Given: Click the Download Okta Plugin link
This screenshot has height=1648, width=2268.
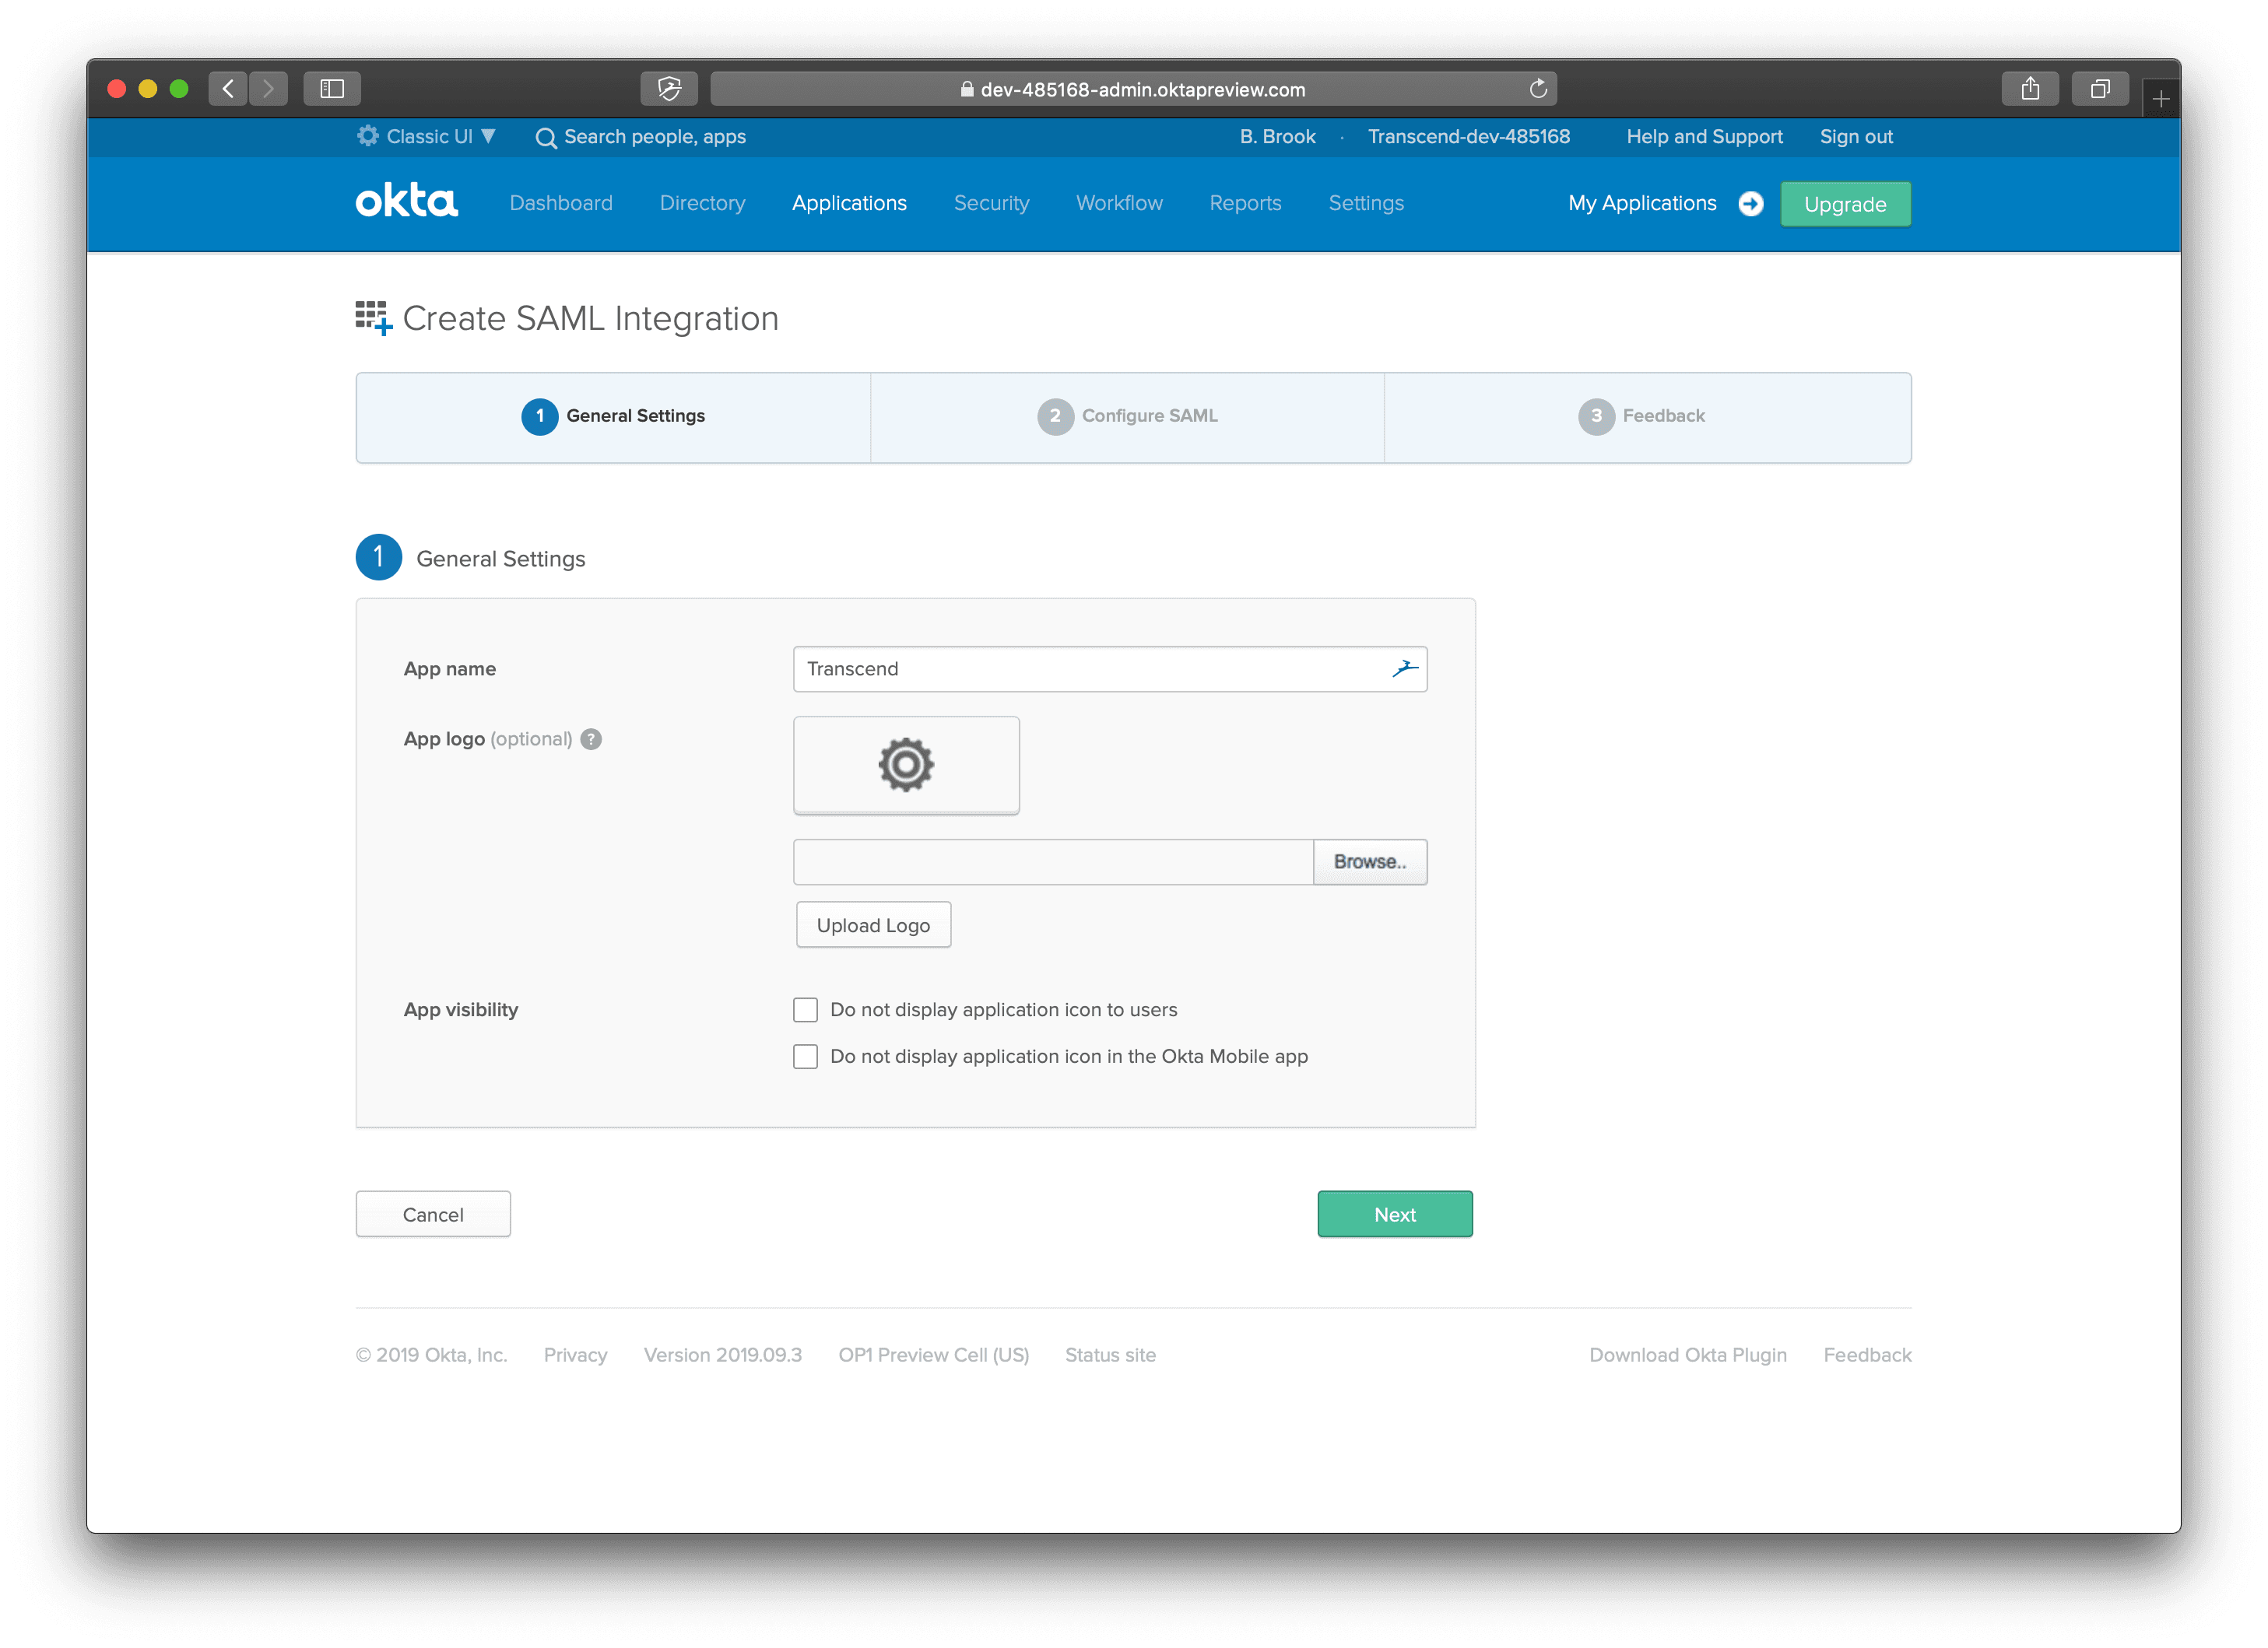Looking at the screenshot, I should pyautogui.click(x=1687, y=1354).
